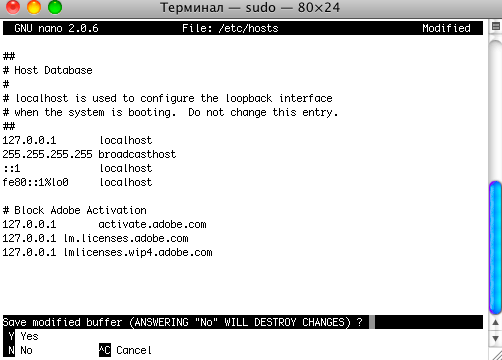
Task: Click the activate.adobe.com hosts entry
Action: click(x=104, y=224)
